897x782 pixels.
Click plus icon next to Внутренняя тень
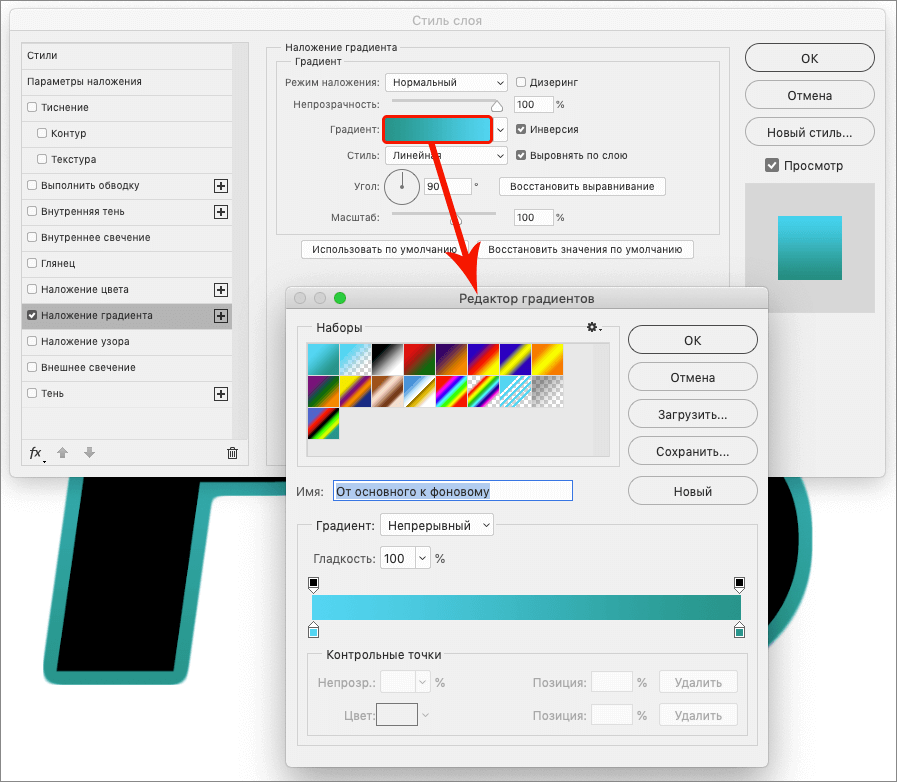click(x=221, y=212)
